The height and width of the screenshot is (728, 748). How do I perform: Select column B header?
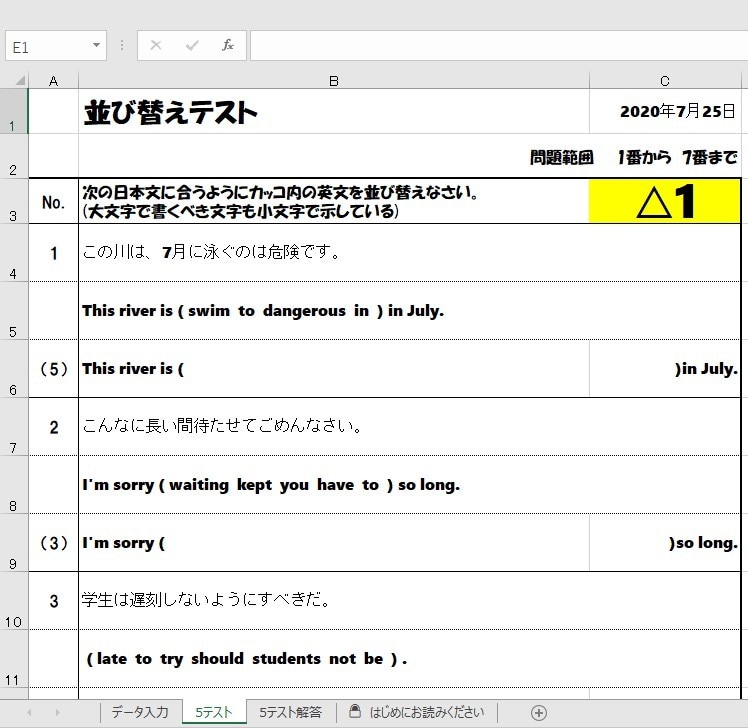334,81
